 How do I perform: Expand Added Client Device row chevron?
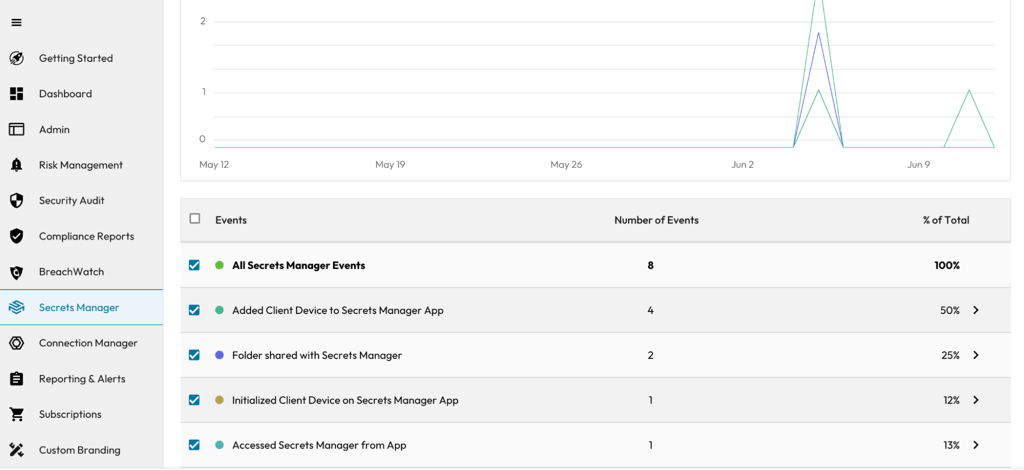coord(976,310)
